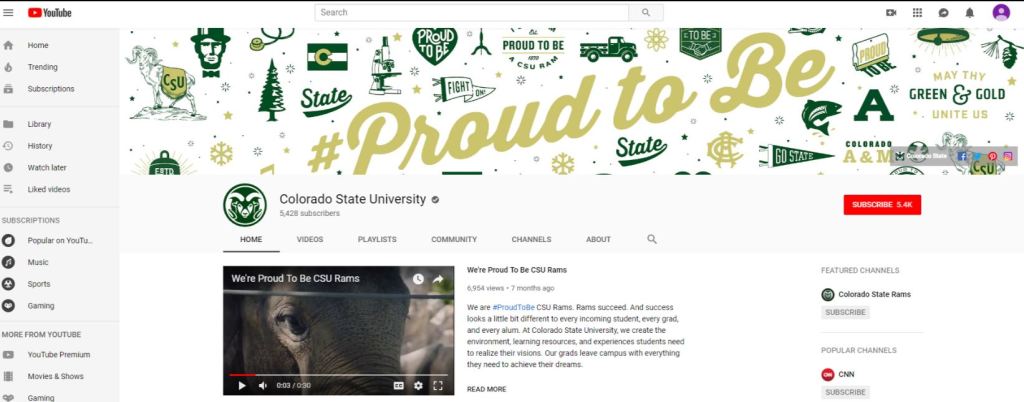Viewport: 1024px width, 402px height.
Task: Open the notifications bell
Action: [970, 12]
